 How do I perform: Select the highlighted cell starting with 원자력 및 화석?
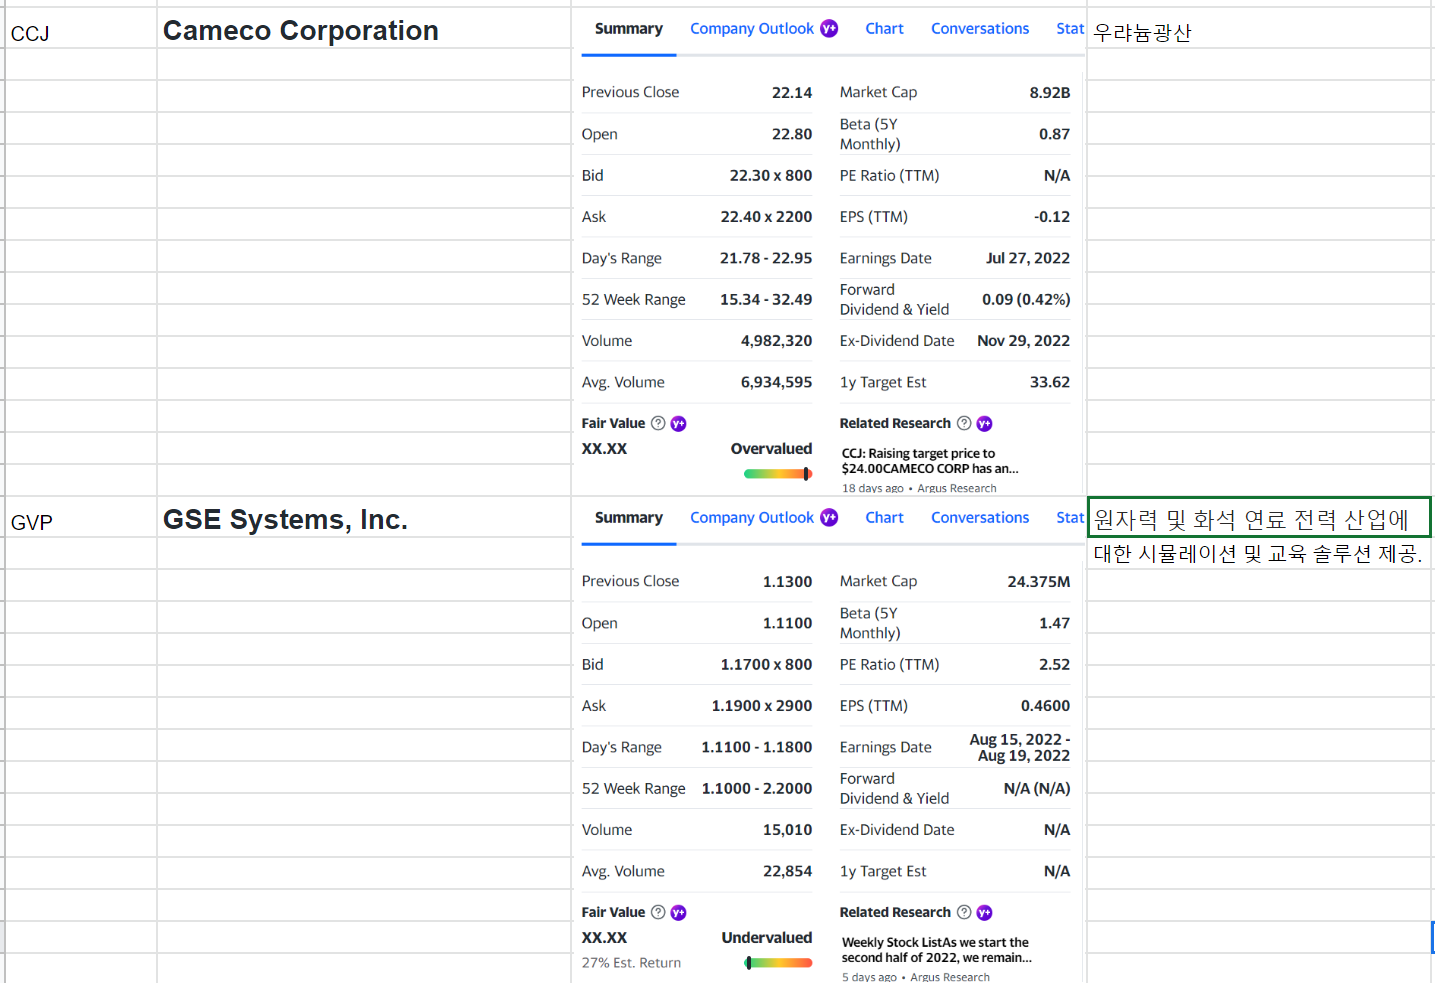[1259, 518]
